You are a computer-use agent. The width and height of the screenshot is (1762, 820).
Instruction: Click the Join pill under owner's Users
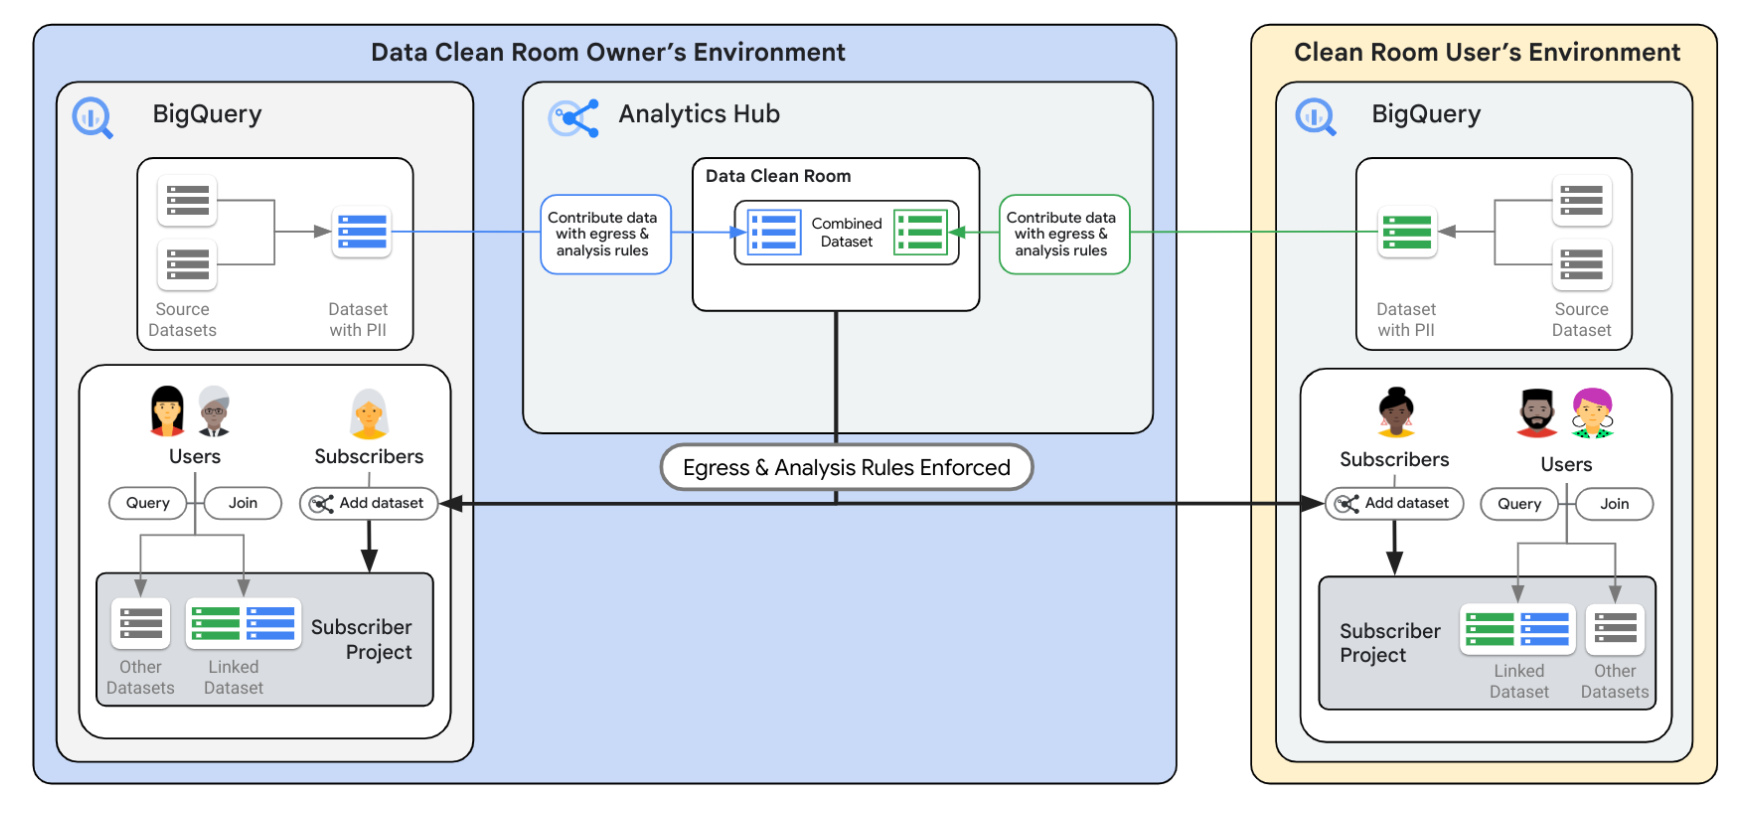click(243, 503)
